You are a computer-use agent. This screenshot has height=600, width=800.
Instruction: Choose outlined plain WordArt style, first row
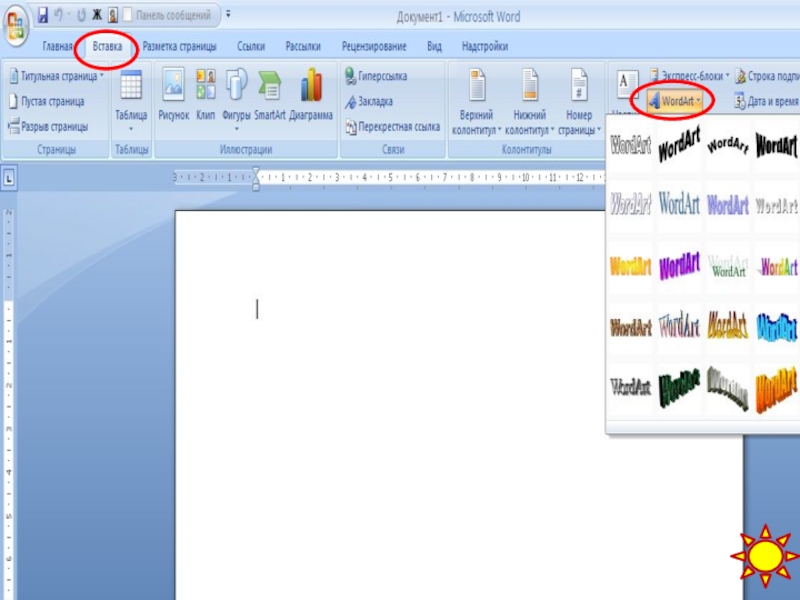[x=631, y=144]
